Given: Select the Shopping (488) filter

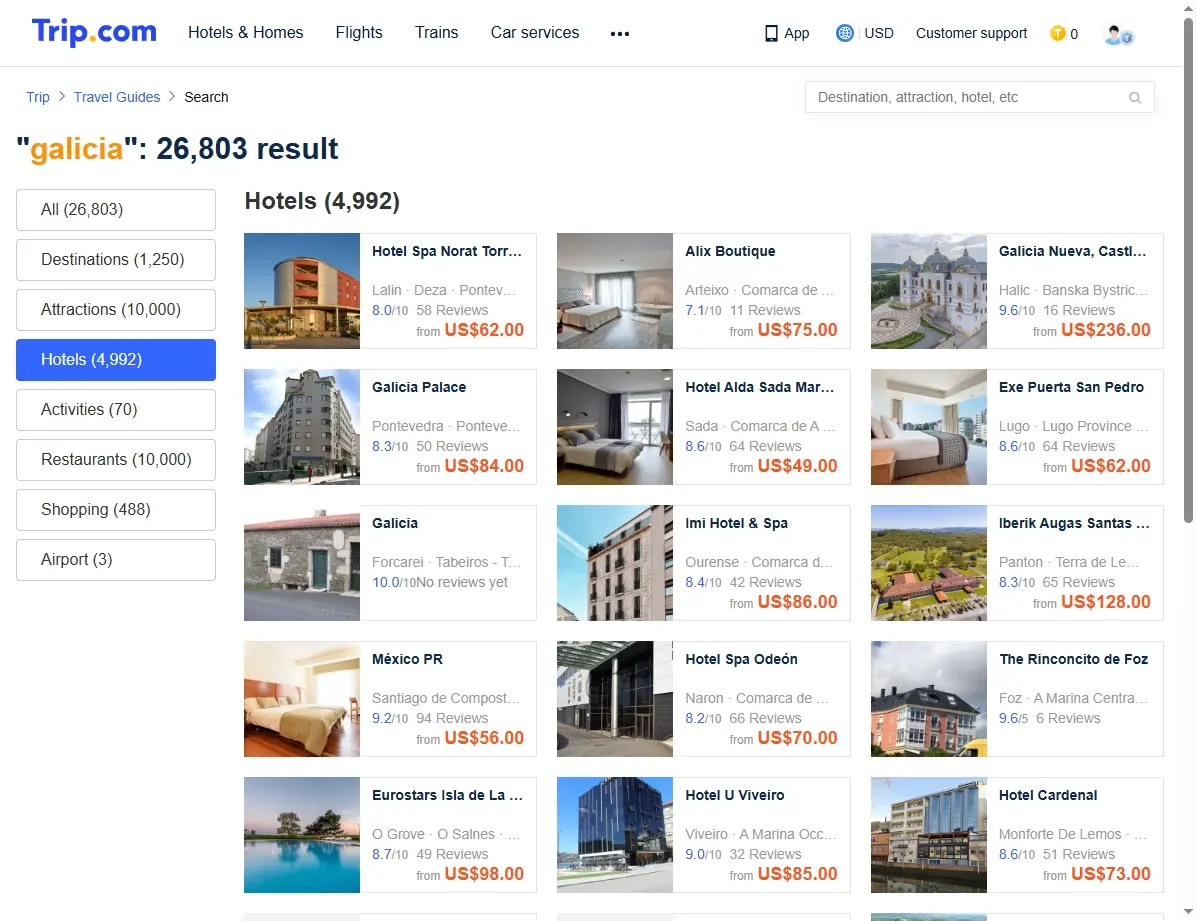Looking at the screenshot, I should [116, 510].
